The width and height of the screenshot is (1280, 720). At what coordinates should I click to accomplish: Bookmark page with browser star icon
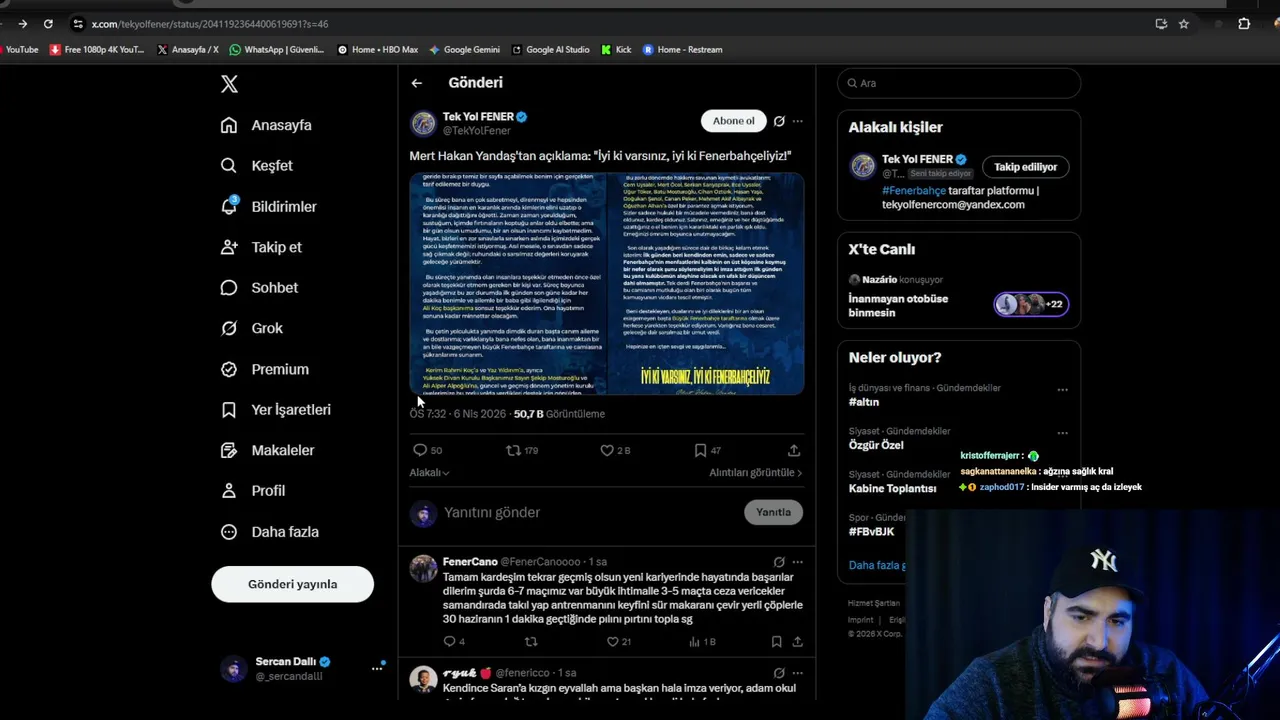pos(1184,24)
